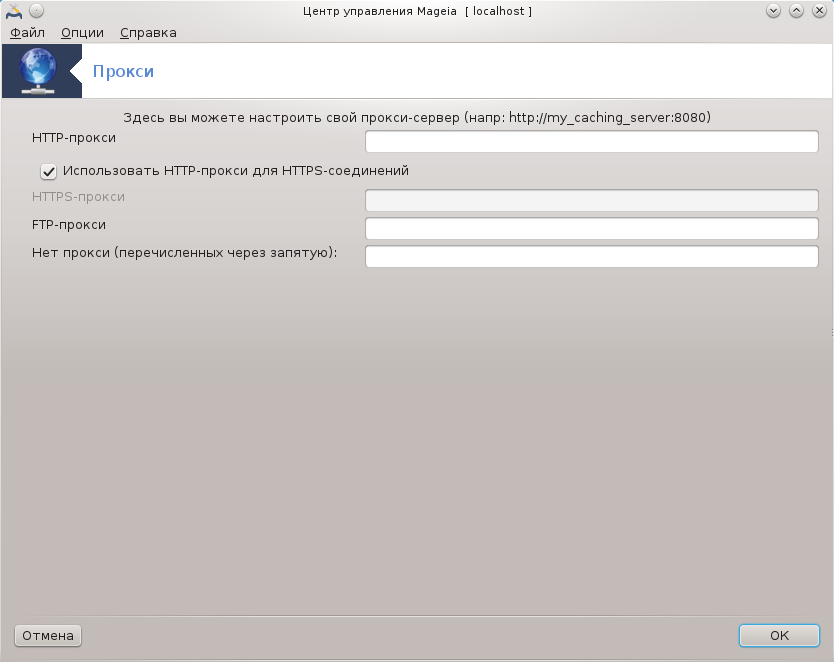Click the Нет прокси (перечисленных через запятую) label
The image size is (834, 662).
pos(185,253)
